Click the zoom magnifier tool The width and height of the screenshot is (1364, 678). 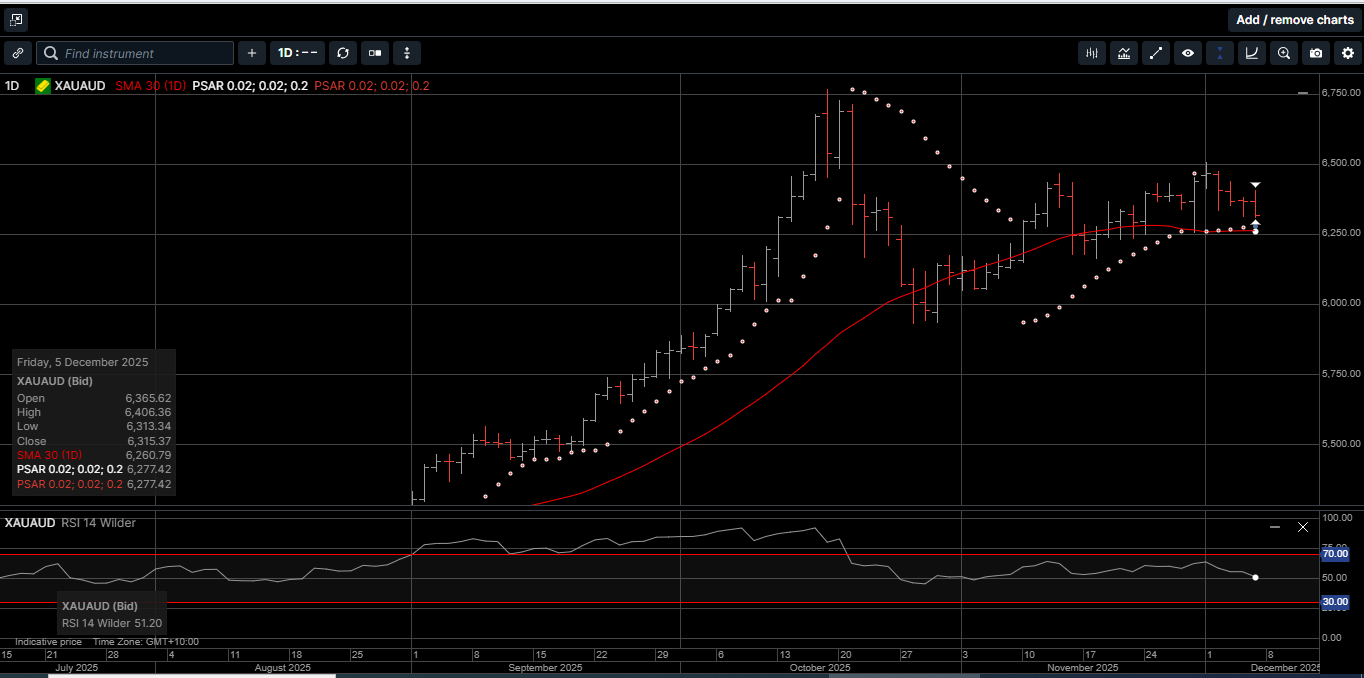click(1284, 53)
